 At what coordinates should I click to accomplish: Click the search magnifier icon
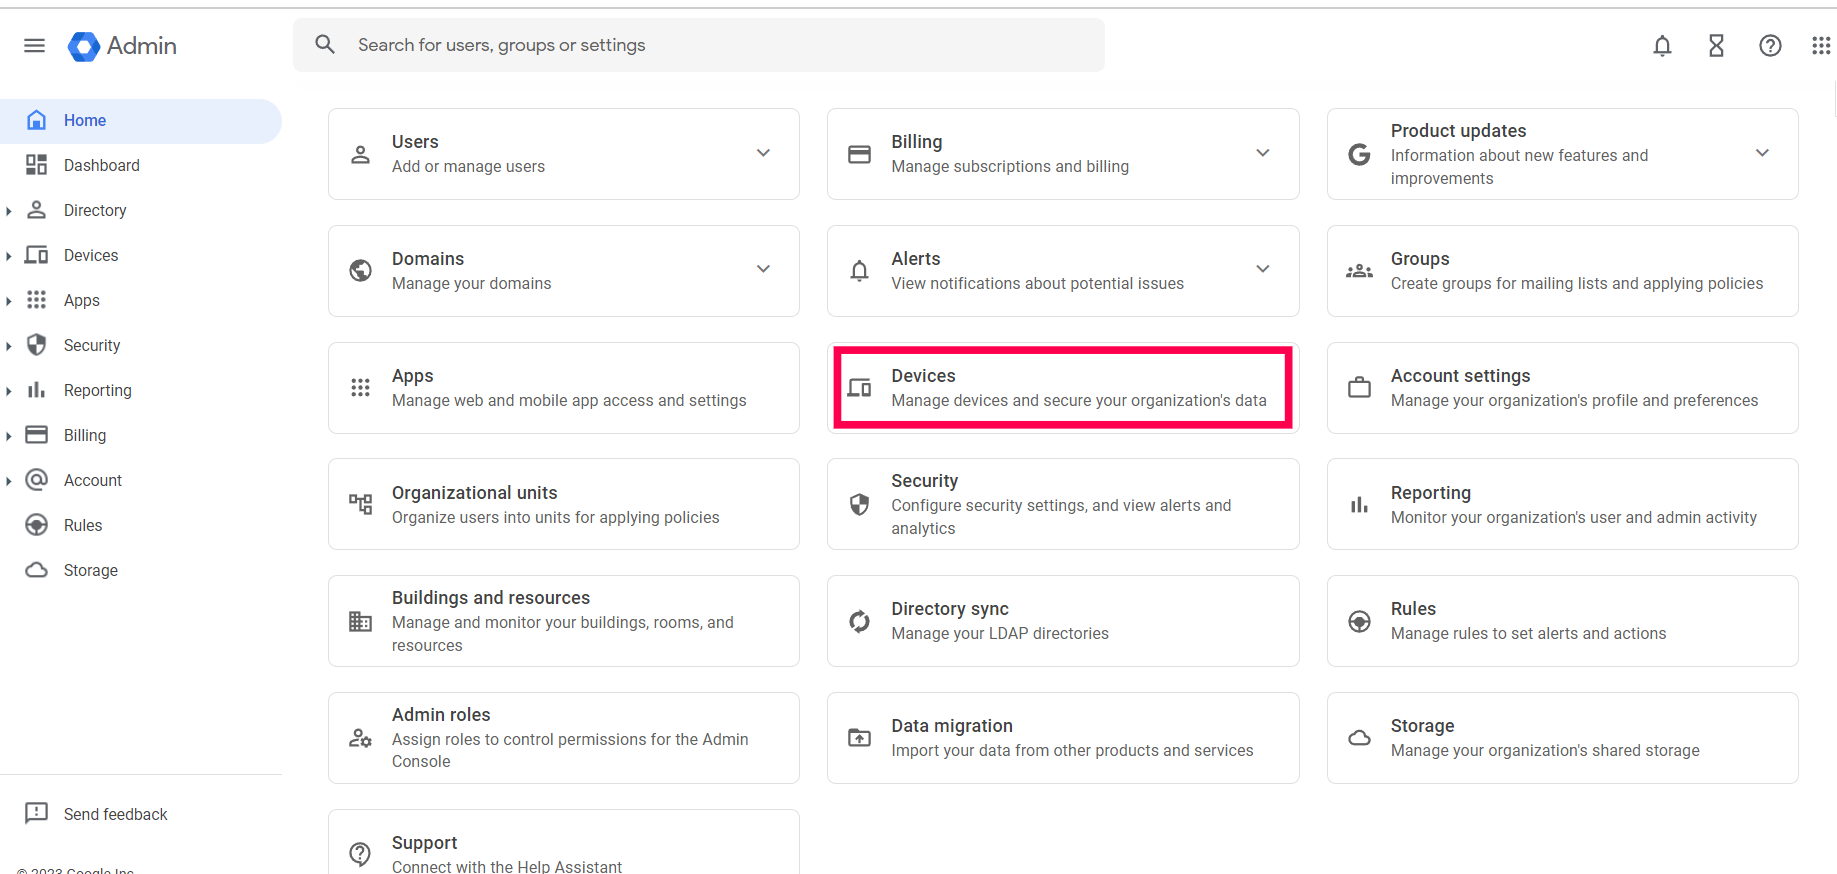point(325,45)
